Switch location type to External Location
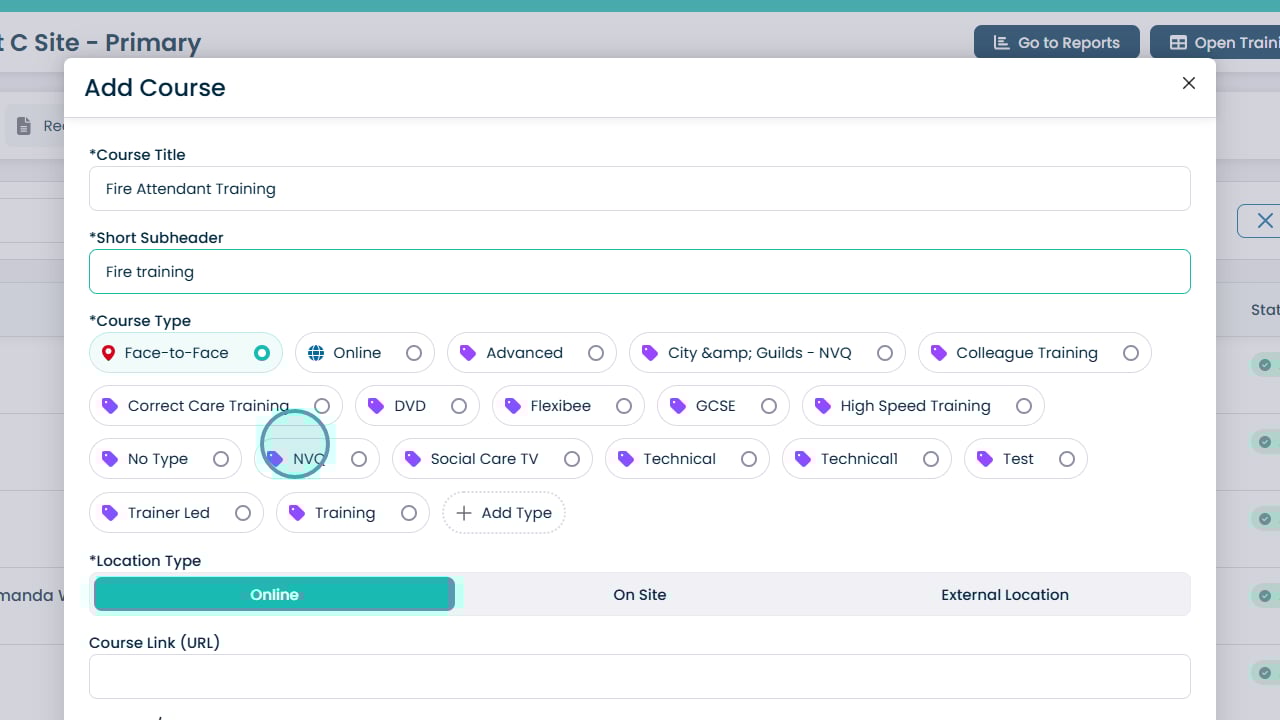 (x=1004, y=594)
